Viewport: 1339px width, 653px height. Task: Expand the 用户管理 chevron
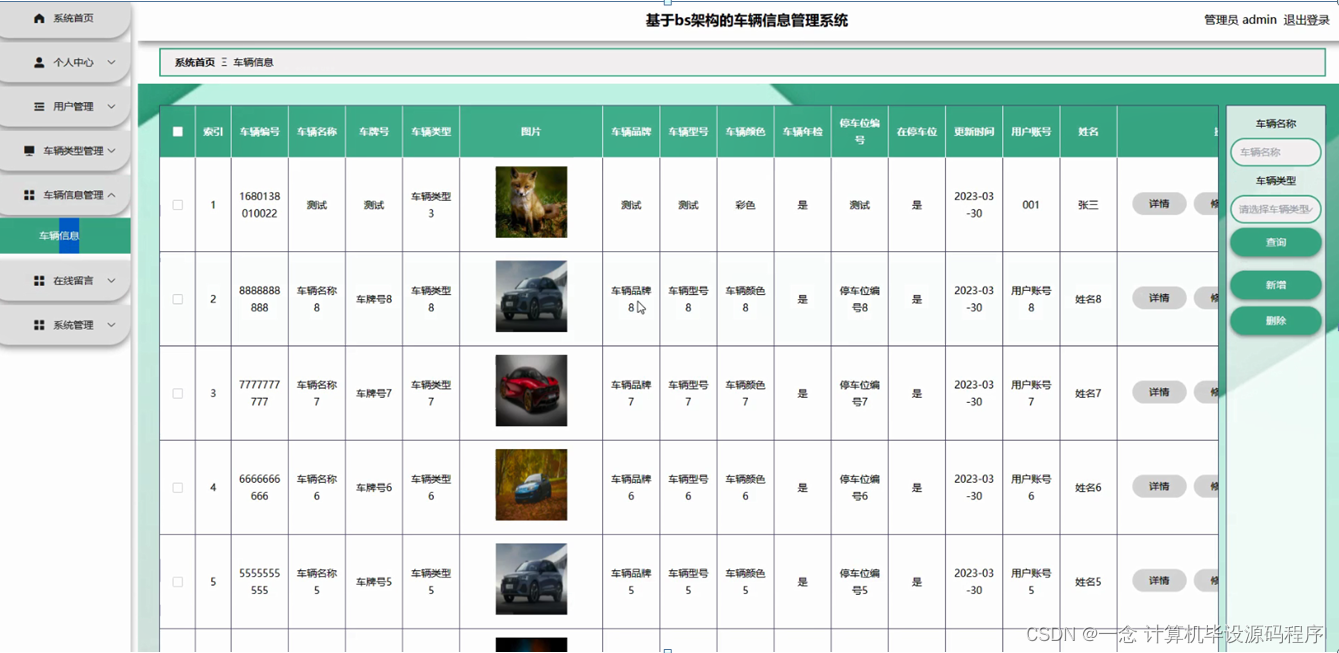(x=111, y=106)
